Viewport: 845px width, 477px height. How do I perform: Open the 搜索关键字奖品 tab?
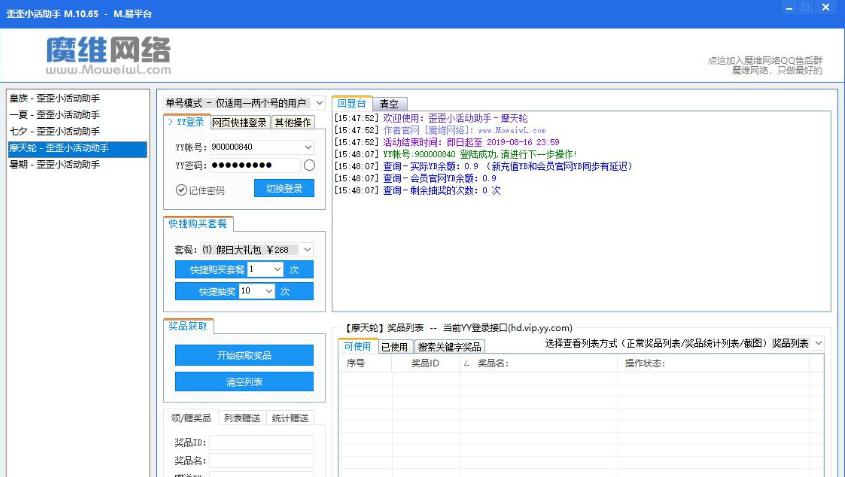click(x=449, y=347)
